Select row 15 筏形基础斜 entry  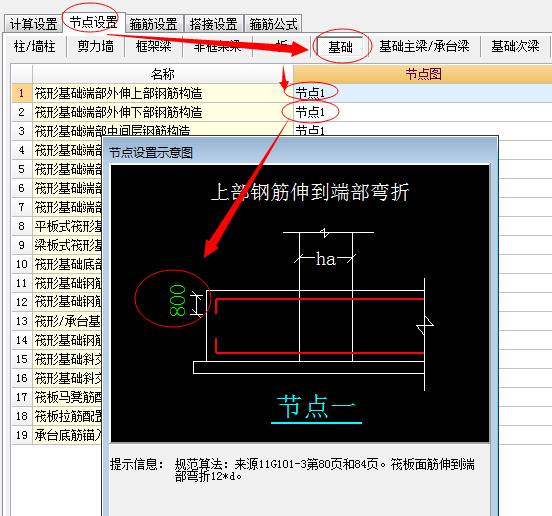coord(67,359)
